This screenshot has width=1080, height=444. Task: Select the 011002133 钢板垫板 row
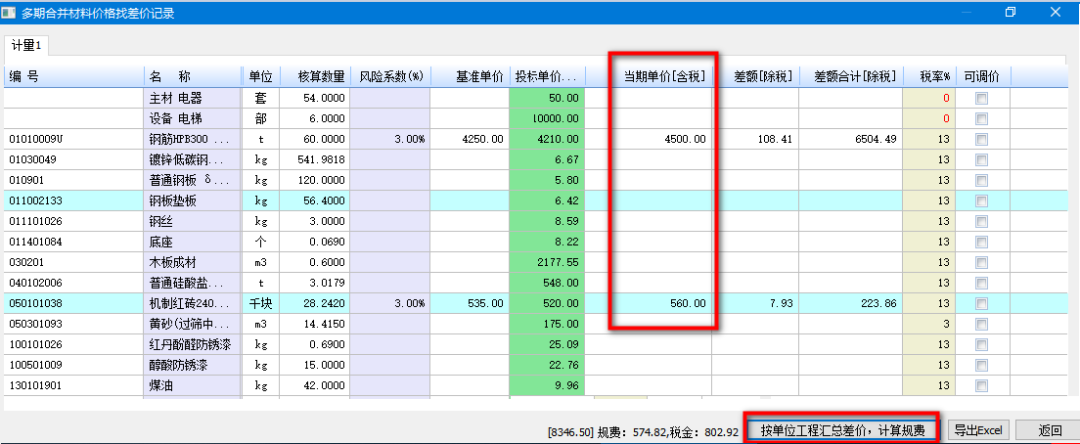point(72,201)
